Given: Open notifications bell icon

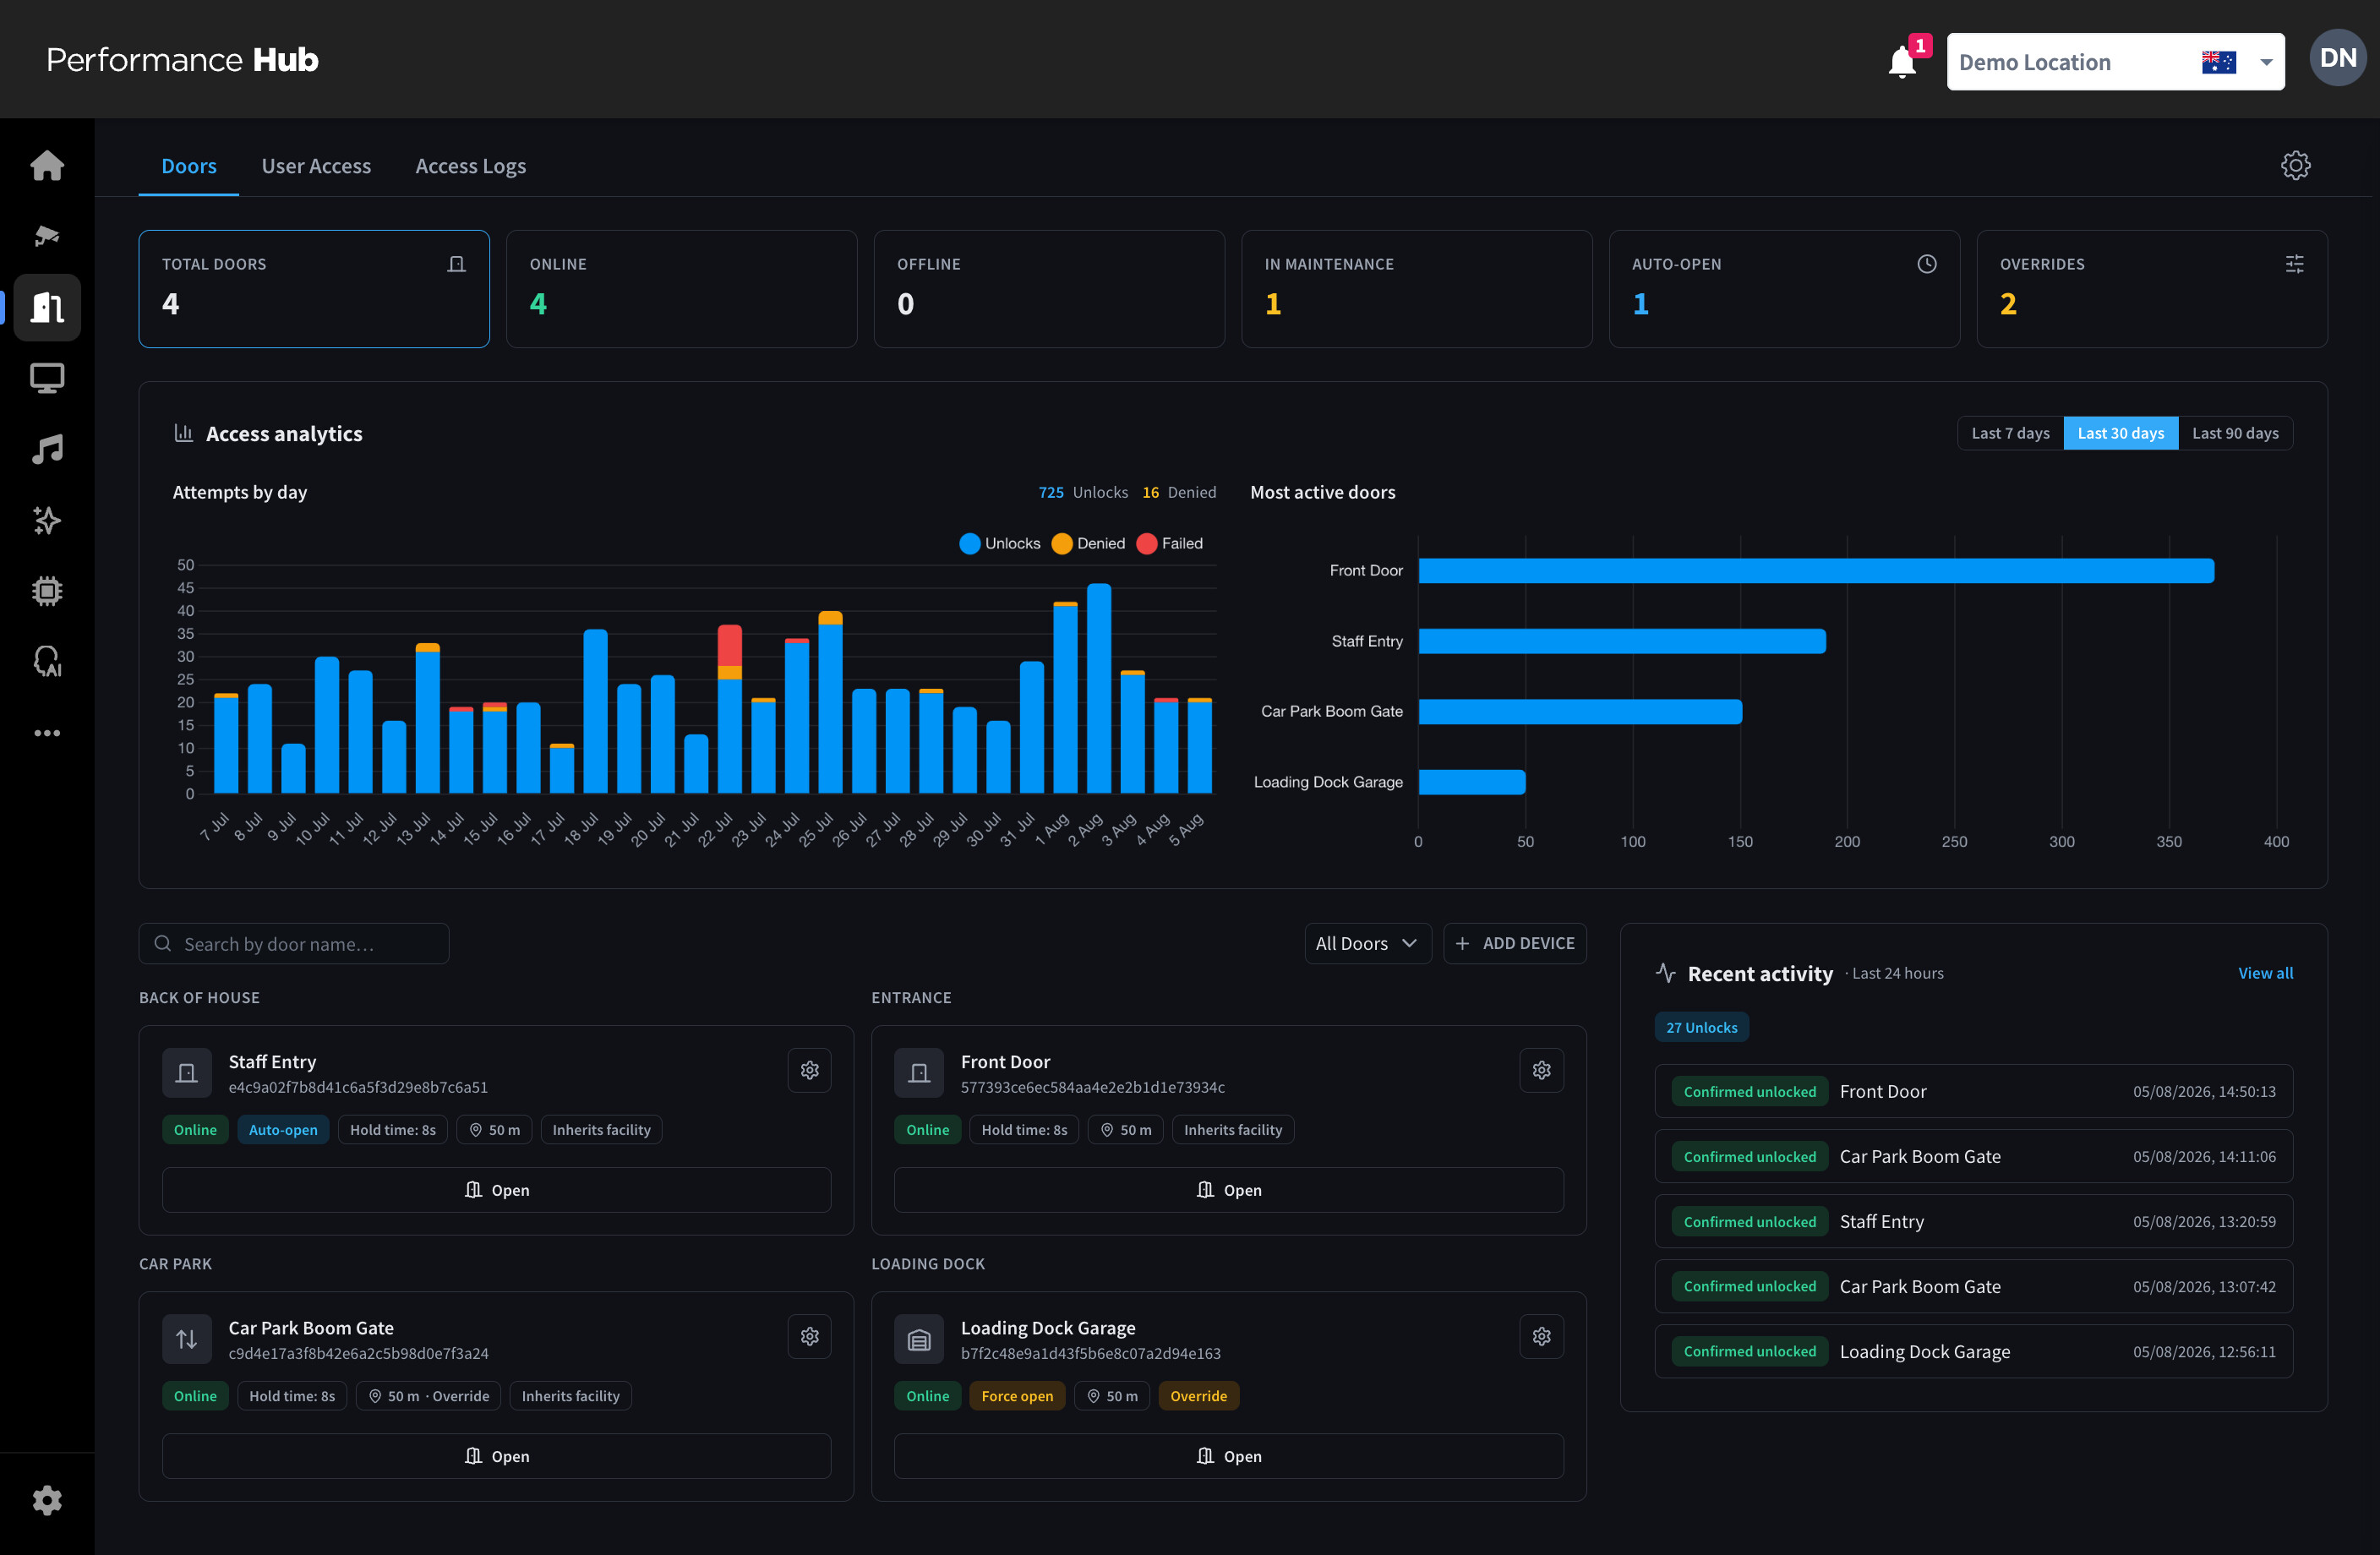Looking at the screenshot, I should pyautogui.click(x=1902, y=62).
